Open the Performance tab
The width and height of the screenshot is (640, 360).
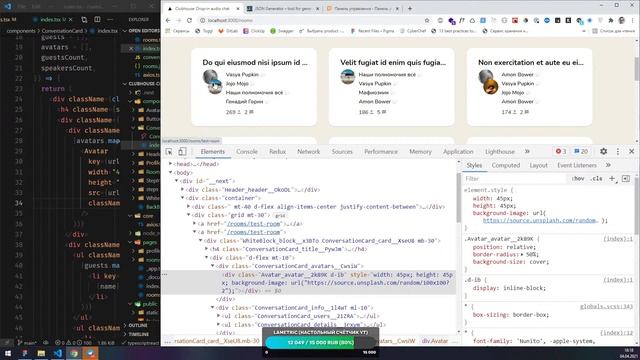click(381, 151)
